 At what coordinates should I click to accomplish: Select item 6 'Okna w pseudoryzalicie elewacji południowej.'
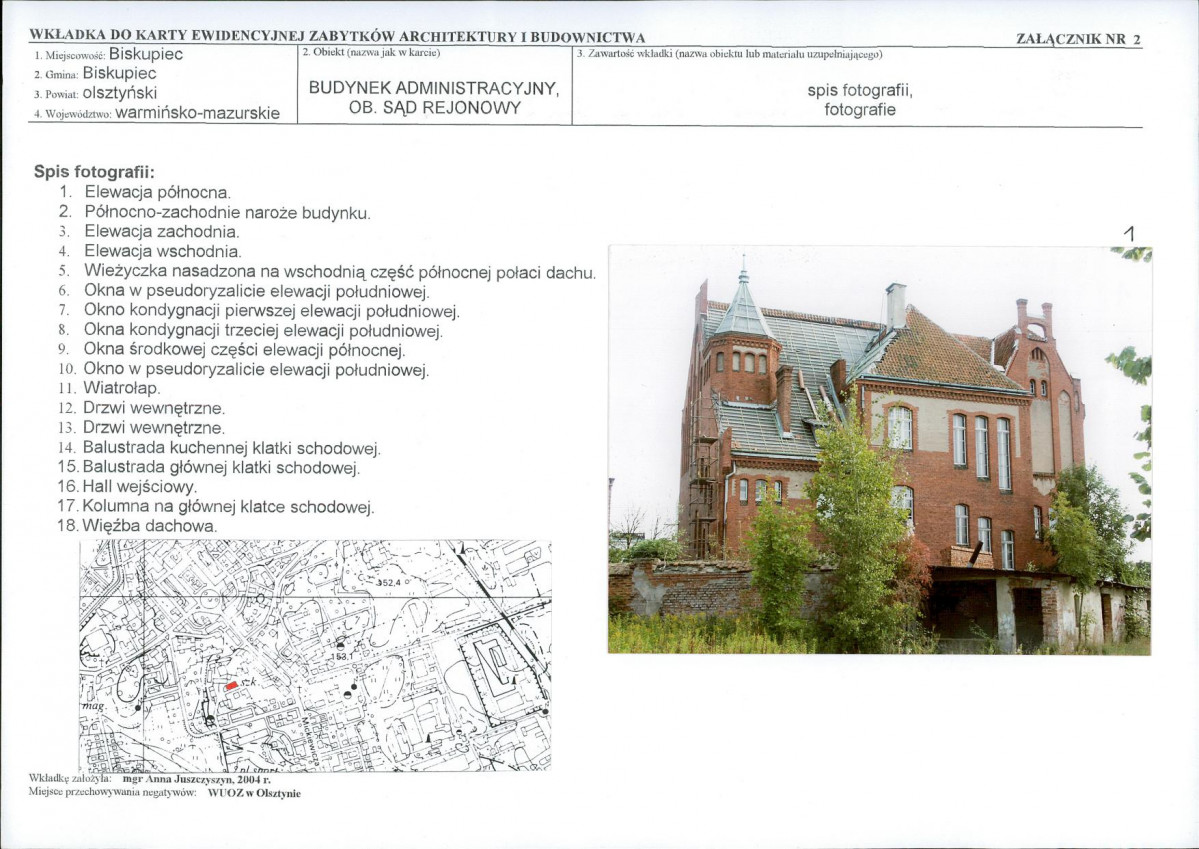click(x=257, y=291)
